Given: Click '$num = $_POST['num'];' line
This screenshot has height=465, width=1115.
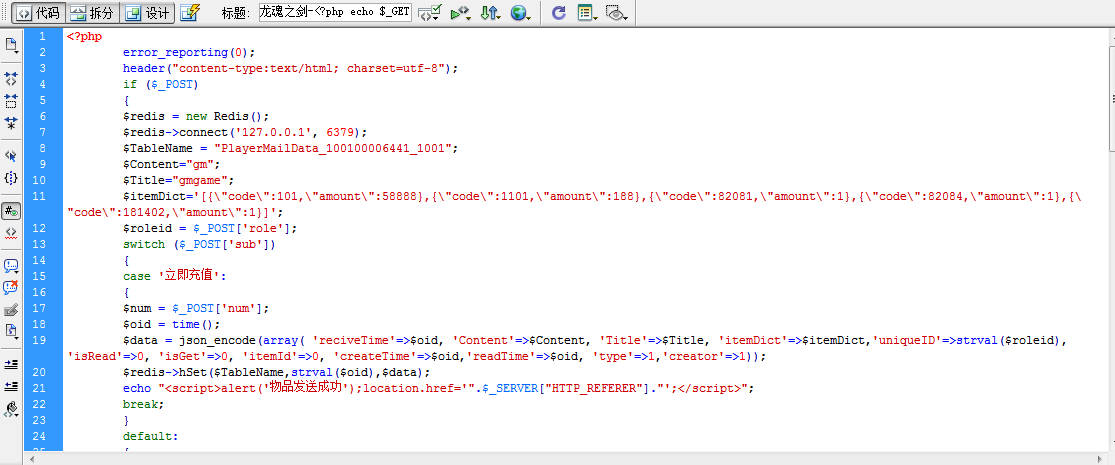Looking at the screenshot, I should (x=196, y=309).
